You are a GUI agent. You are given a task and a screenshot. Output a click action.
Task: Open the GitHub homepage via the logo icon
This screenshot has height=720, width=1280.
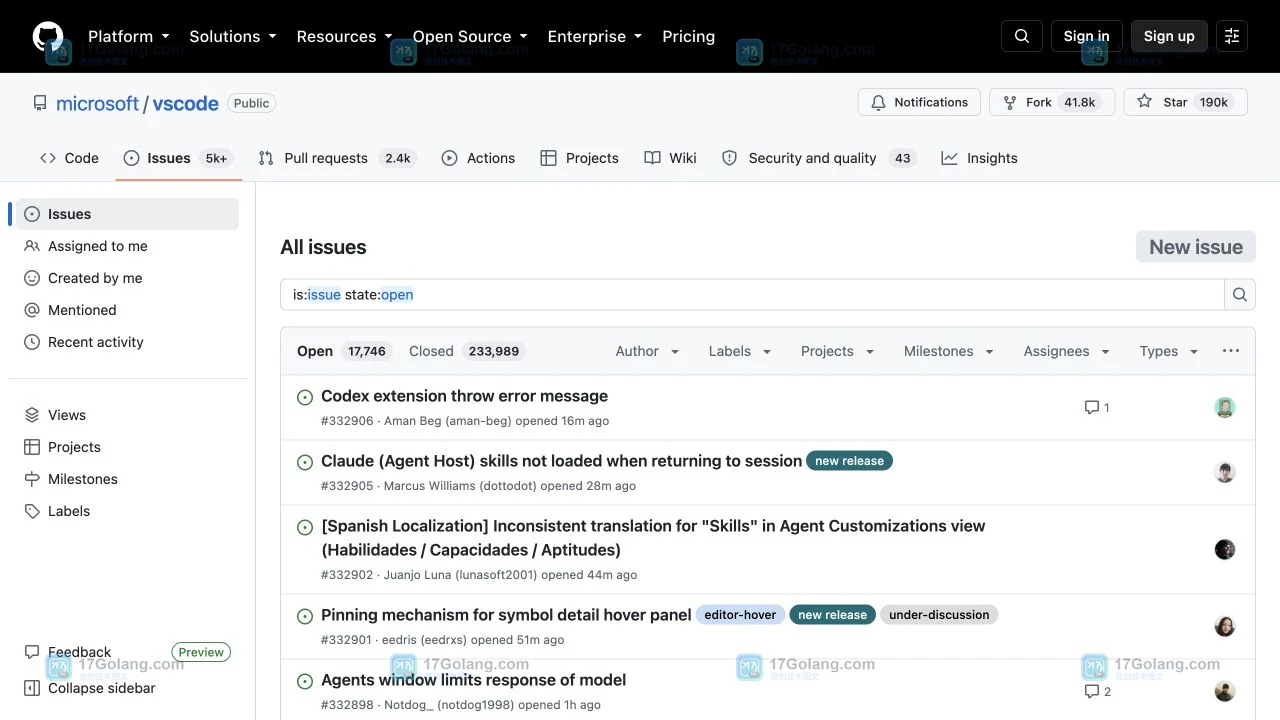[x=47, y=36]
